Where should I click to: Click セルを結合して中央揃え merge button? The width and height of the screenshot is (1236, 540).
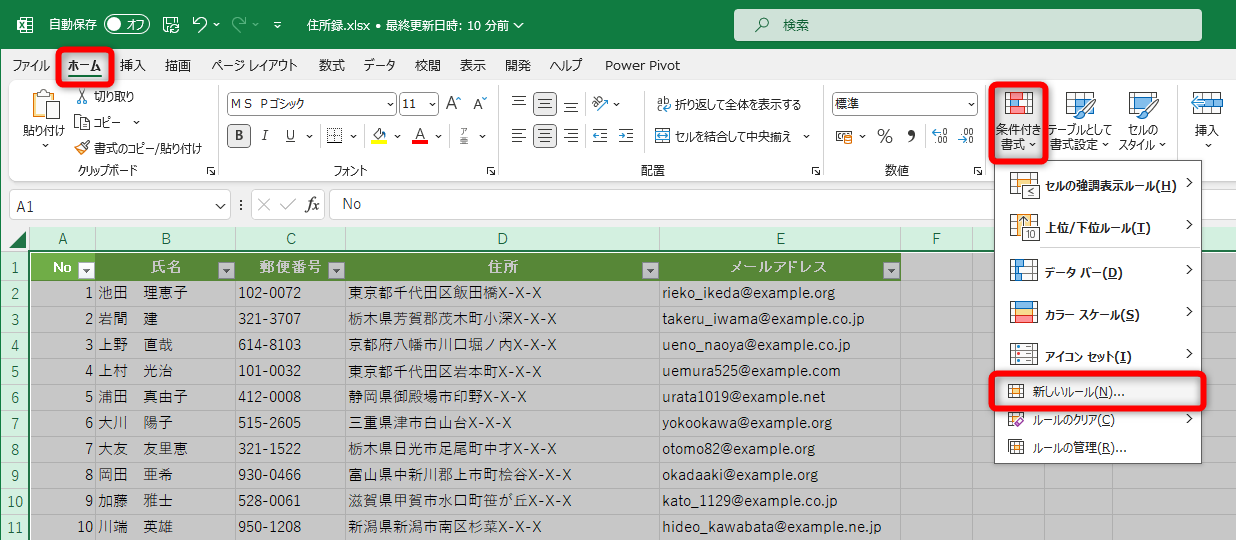(724, 136)
